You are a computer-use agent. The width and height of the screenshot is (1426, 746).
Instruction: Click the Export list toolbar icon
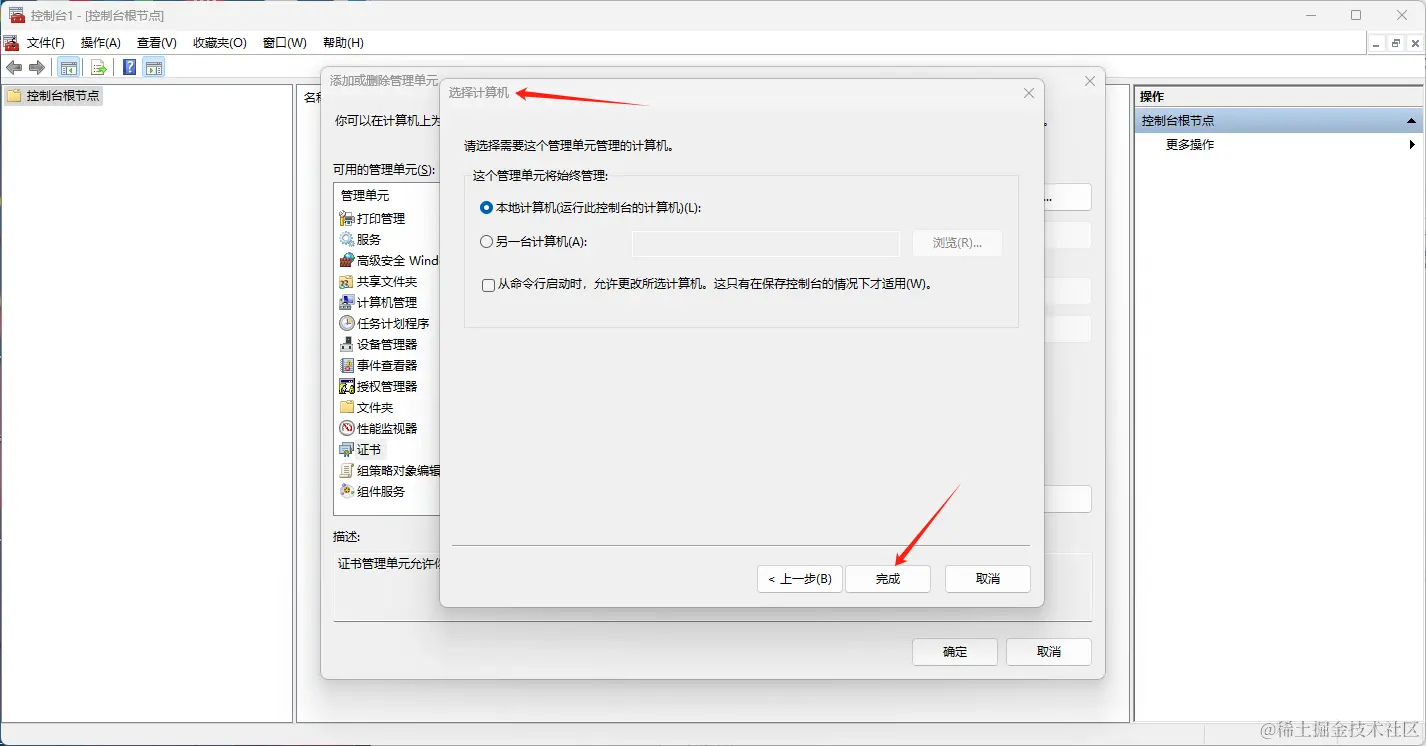(x=98, y=67)
